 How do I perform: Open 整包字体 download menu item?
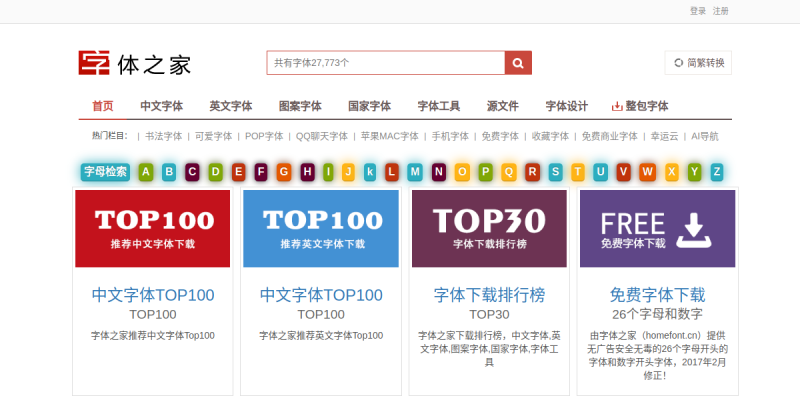tap(640, 106)
